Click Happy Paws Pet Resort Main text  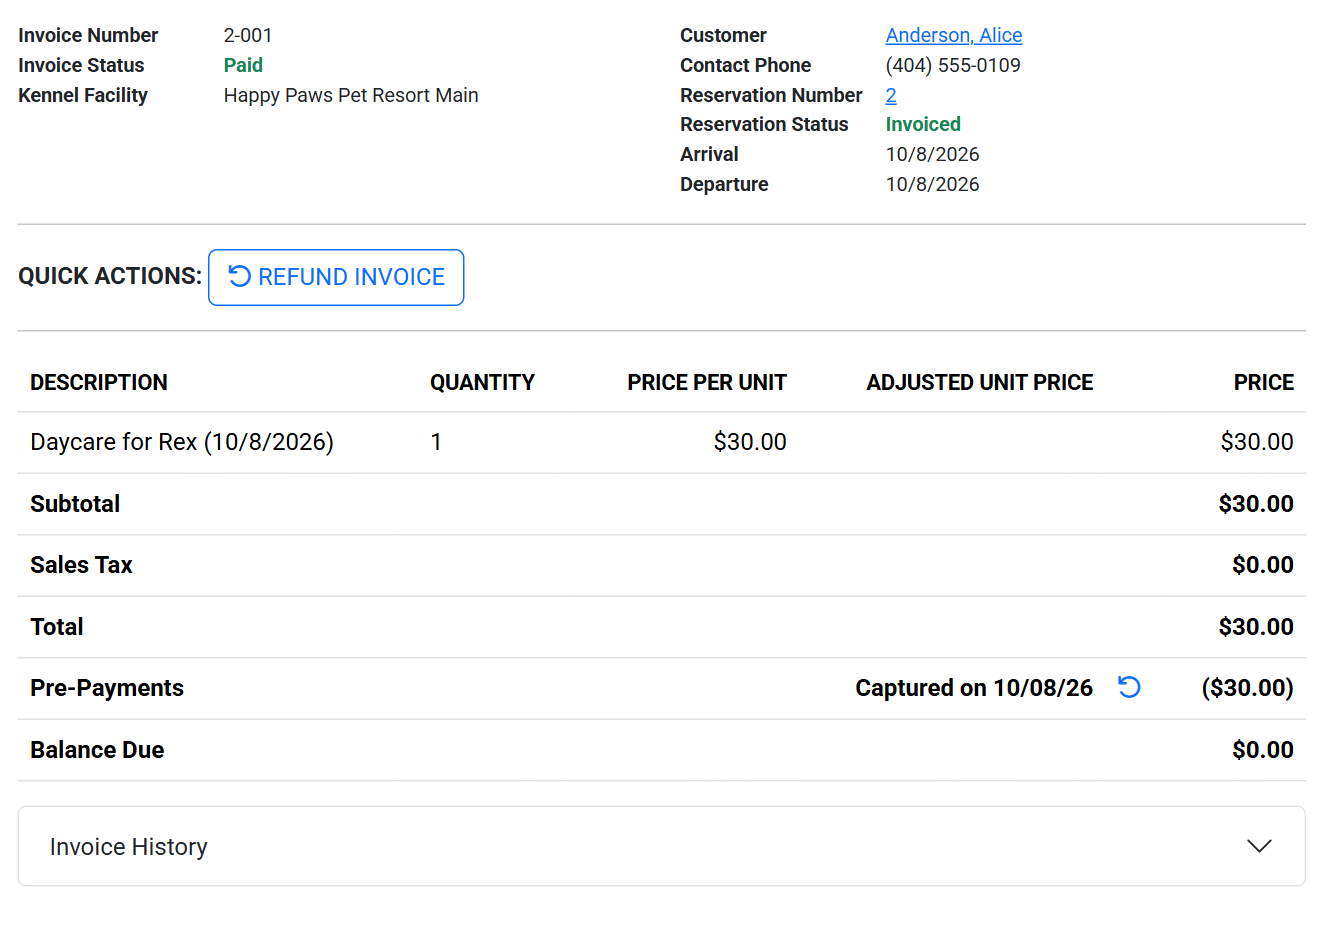coord(351,95)
